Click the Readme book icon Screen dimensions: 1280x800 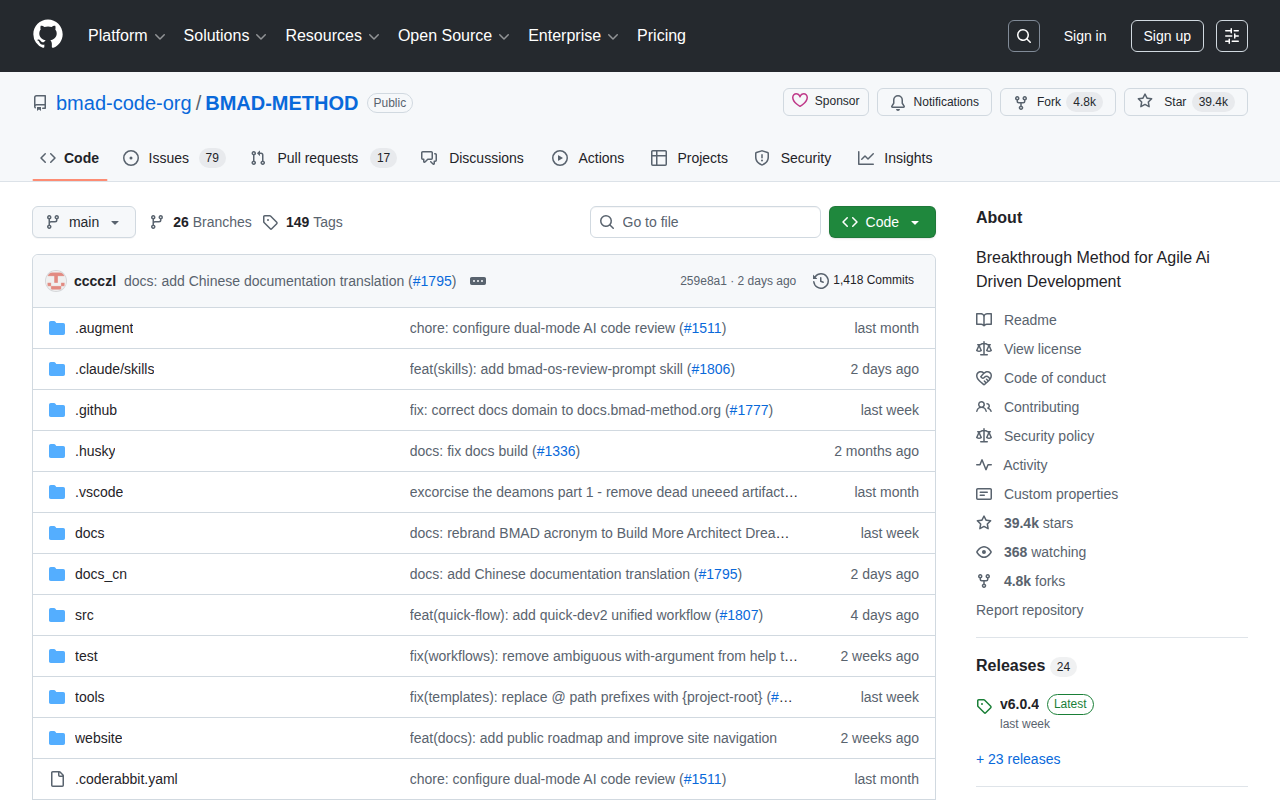[x=985, y=319]
